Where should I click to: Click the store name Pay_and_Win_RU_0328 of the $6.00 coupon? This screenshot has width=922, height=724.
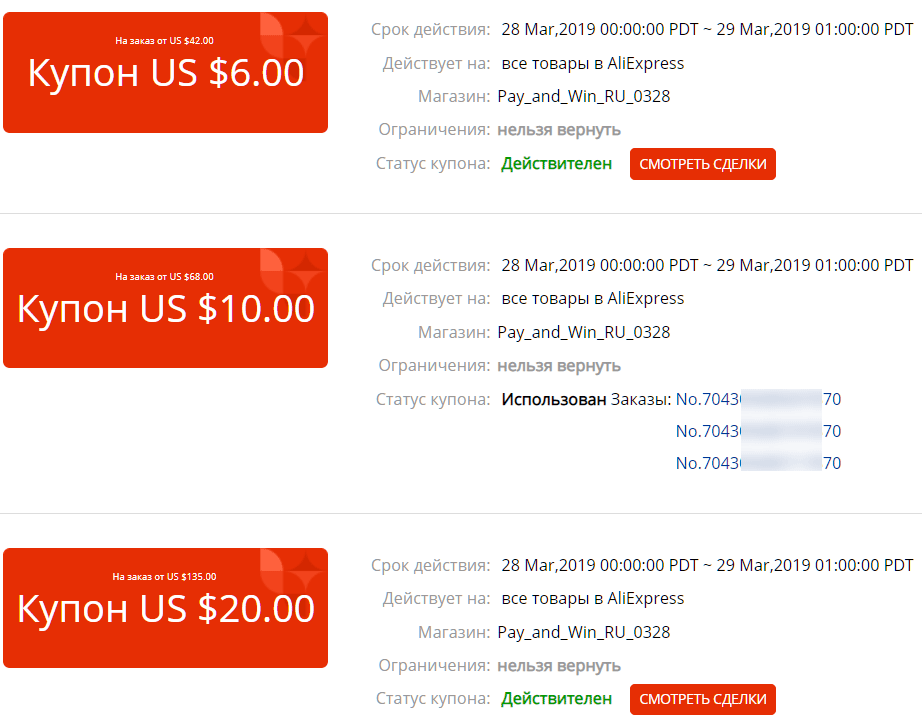coord(584,97)
